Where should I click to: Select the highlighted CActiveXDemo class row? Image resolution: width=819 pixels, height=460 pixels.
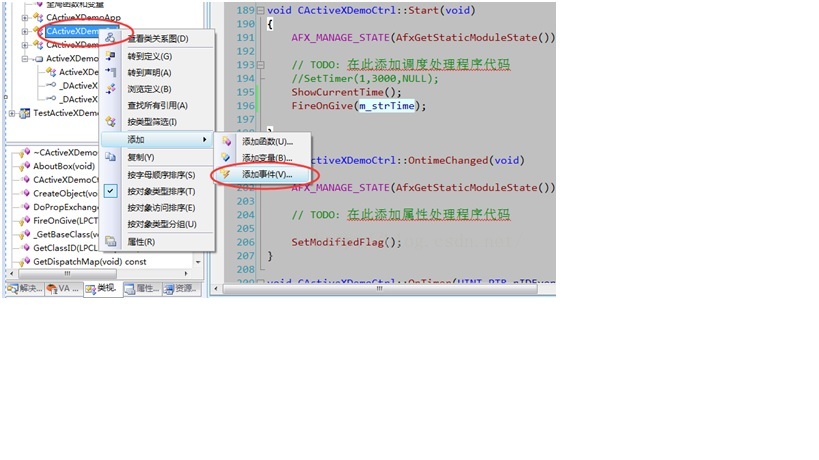pos(73,31)
